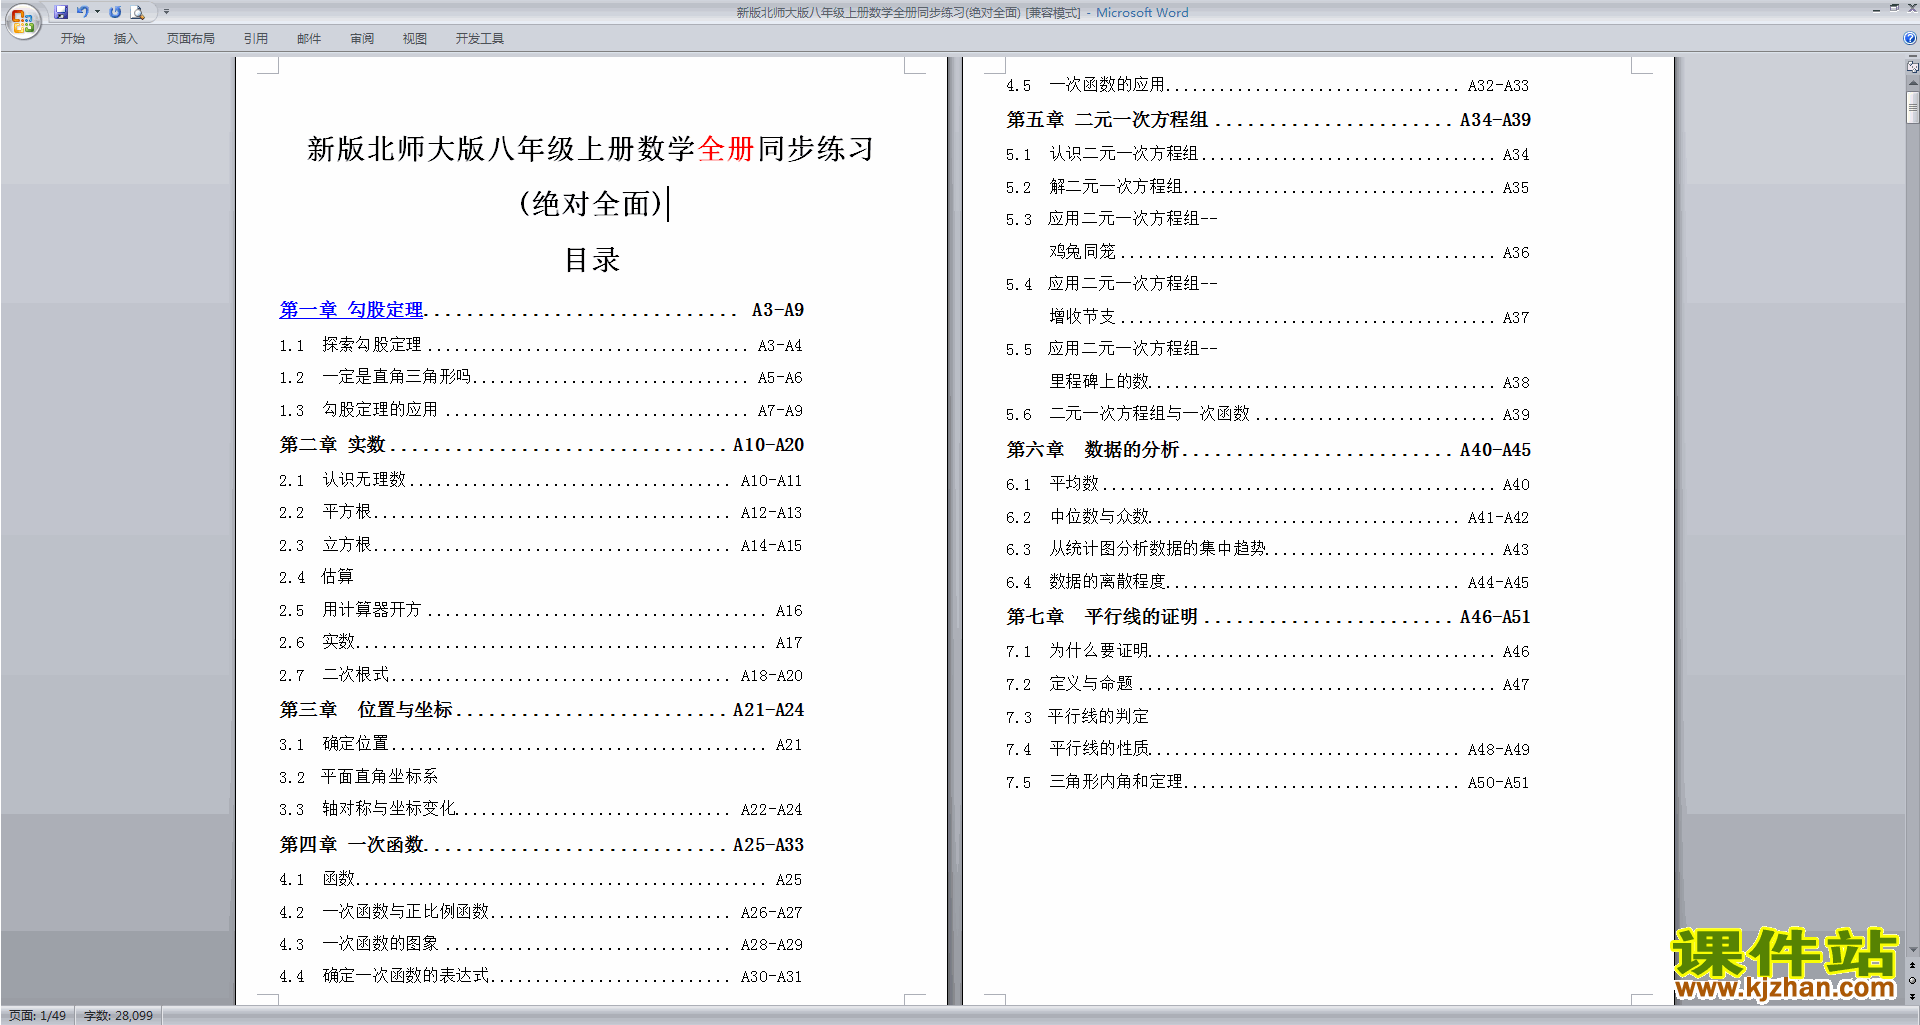This screenshot has height=1025, width=1920.
Task: Open the 审阅 ribbon tab
Action: point(362,38)
